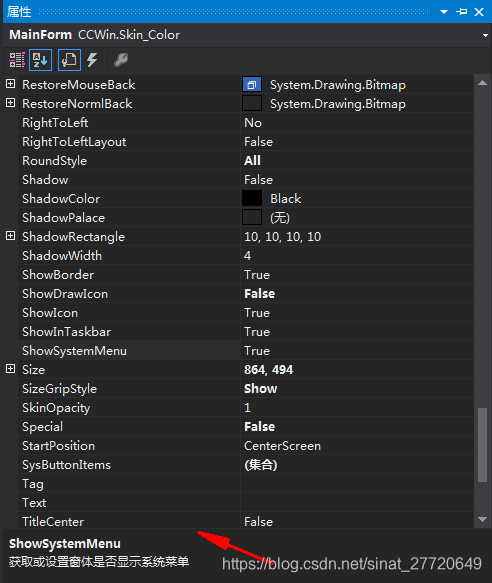The width and height of the screenshot is (492, 583).
Task: Click the ShowBorder True value
Action: 257,275
